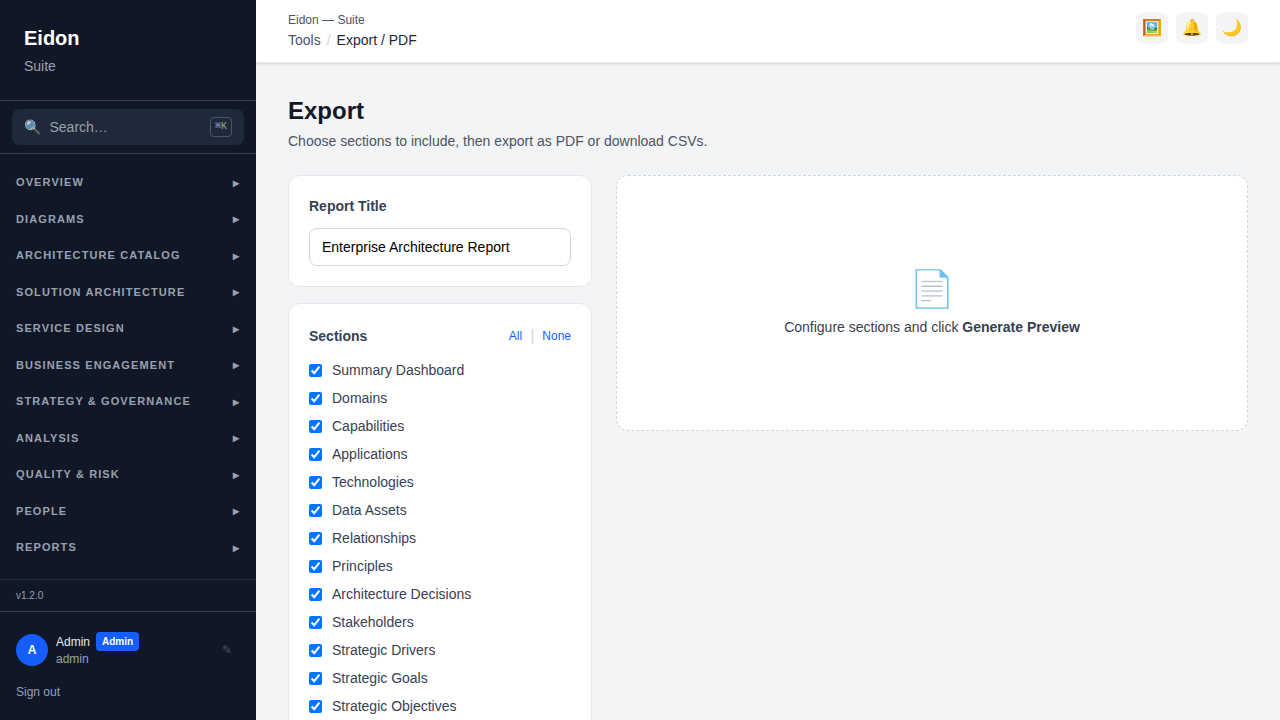Expand Solution Architecture group
The width and height of the screenshot is (1280, 720).
click(x=128, y=292)
